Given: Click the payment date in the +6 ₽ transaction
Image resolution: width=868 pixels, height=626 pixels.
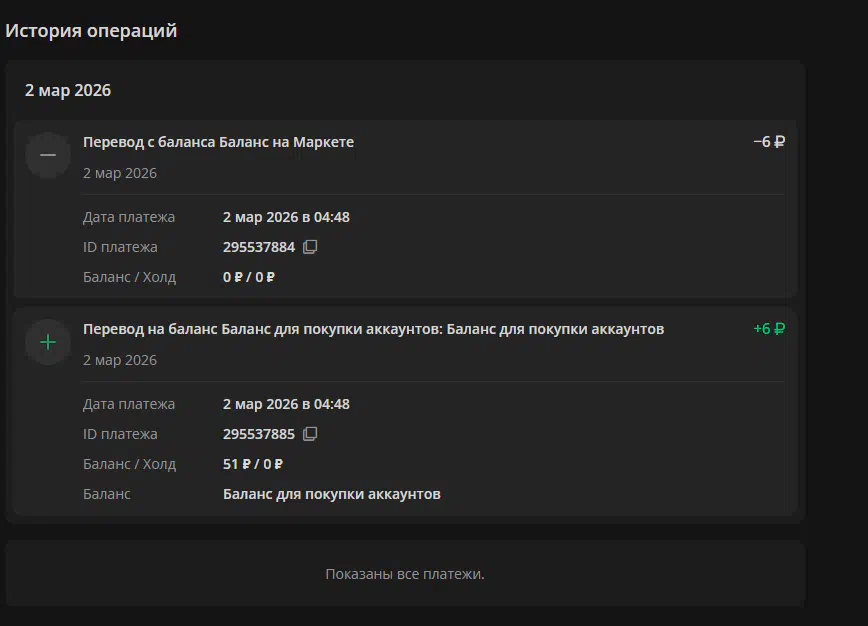Looking at the screenshot, I should [286, 404].
